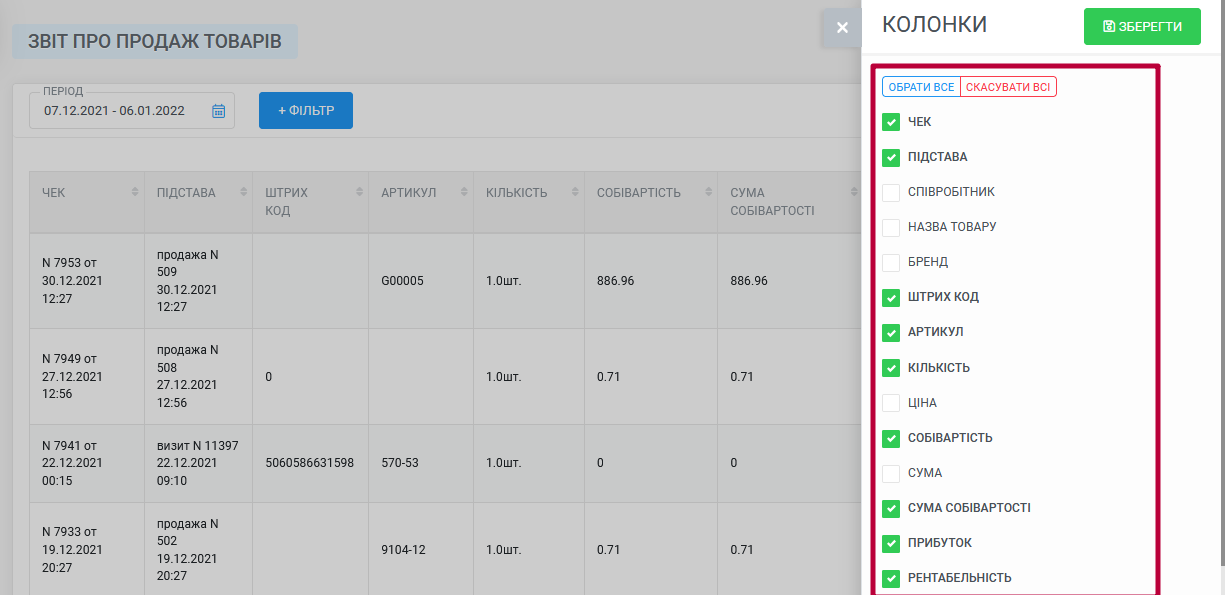
Task: Uncheck the ЧЕК column checkbox
Action: [891, 122]
